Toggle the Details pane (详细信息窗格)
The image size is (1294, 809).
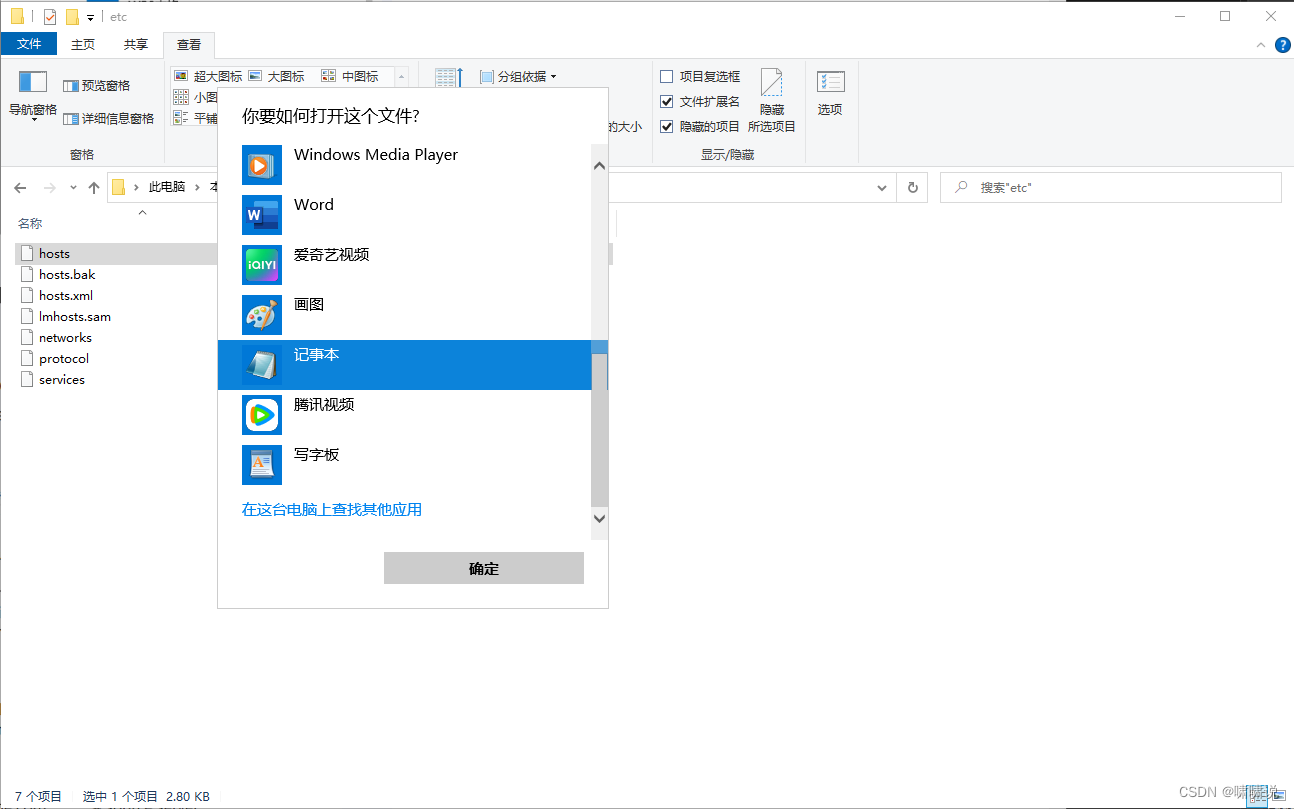coord(108,118)
